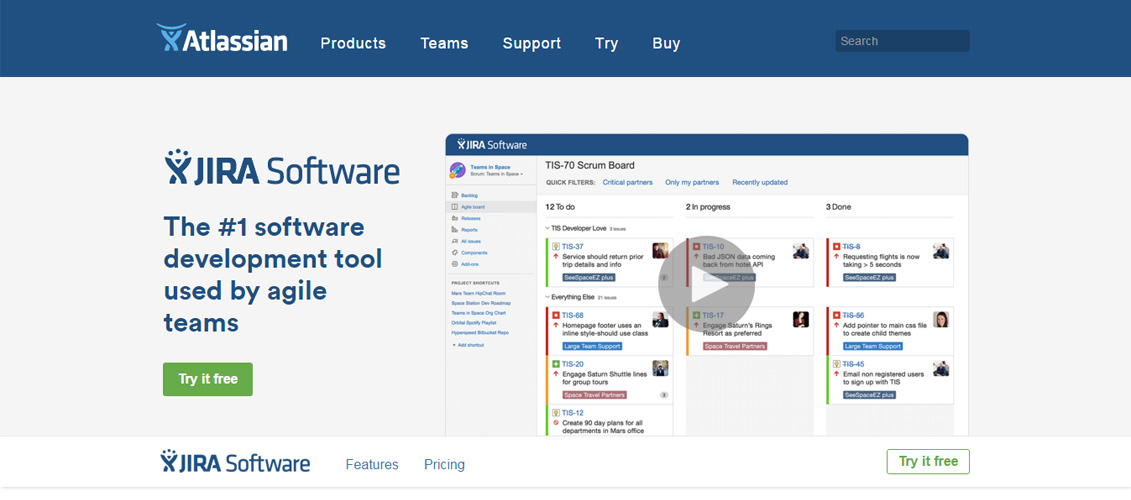Click the red bug icon on TIS-68
The image size is (1131, 500).
pos(556,315)
